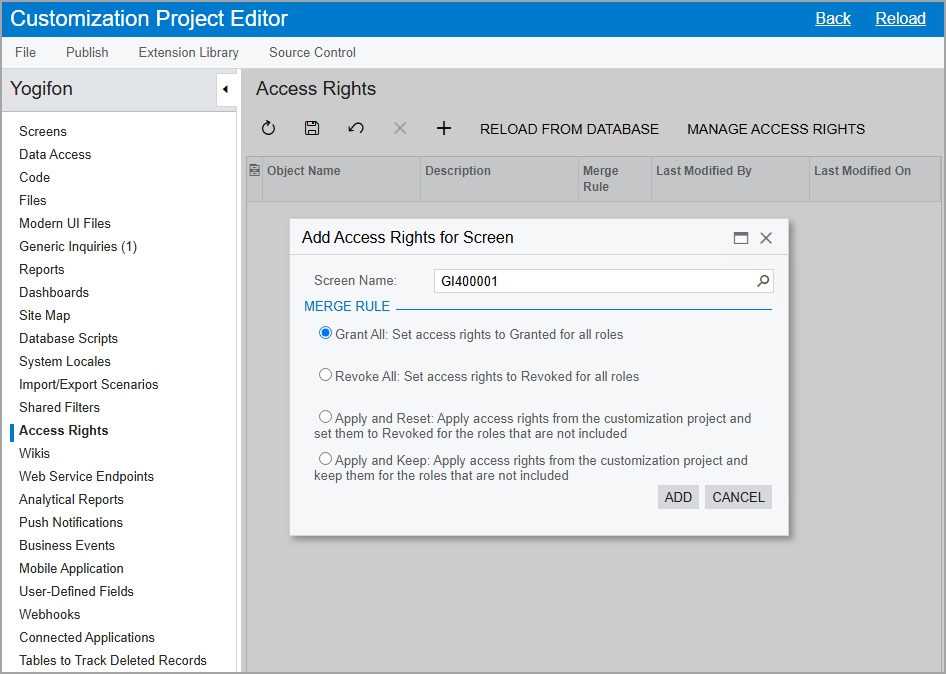Choose the Apply and Keep merge rule
Image resolution: width=946 pixels, height=674 pixels.
(325, 459)
